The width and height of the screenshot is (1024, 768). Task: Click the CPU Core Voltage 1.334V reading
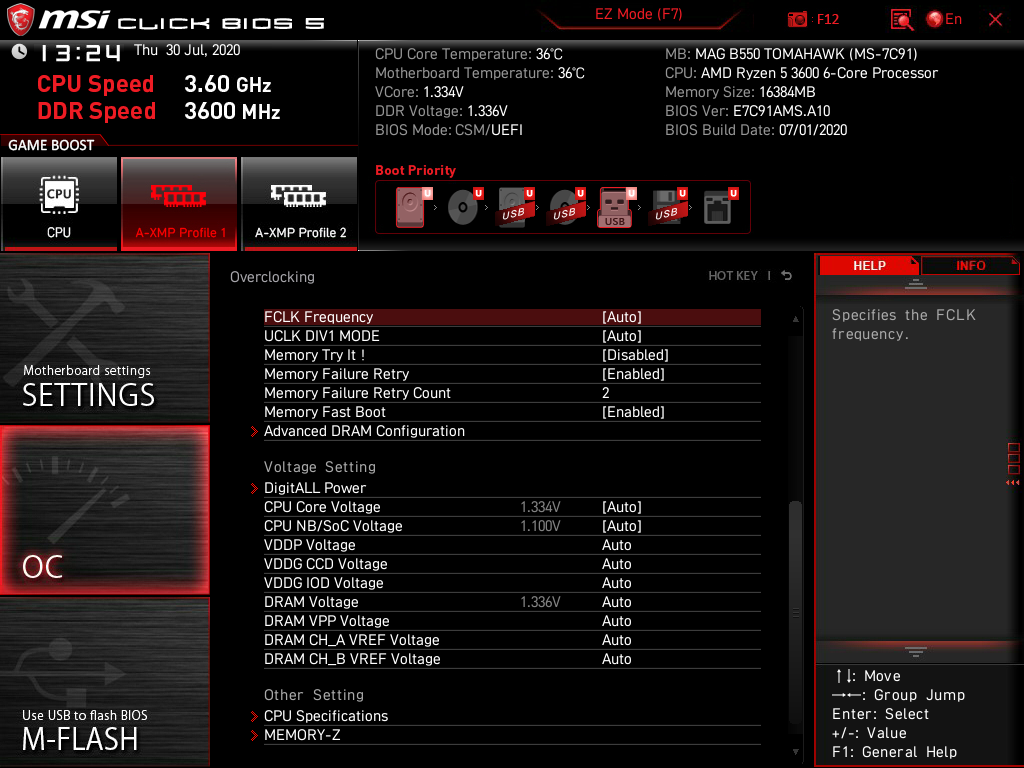click(540, 507)
